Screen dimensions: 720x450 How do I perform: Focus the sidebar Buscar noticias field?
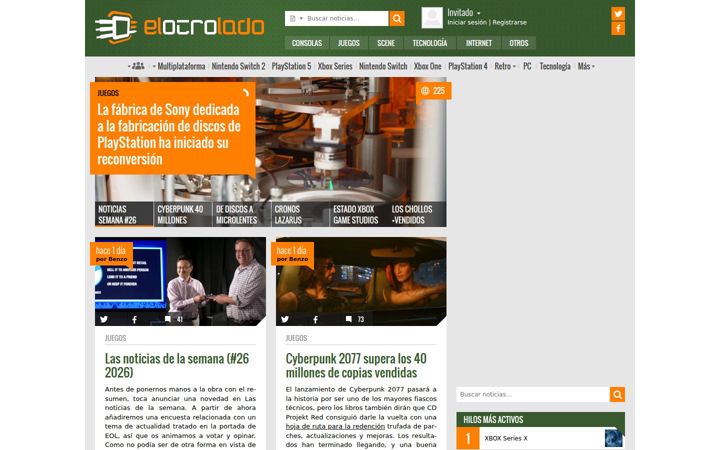[533, 394]
